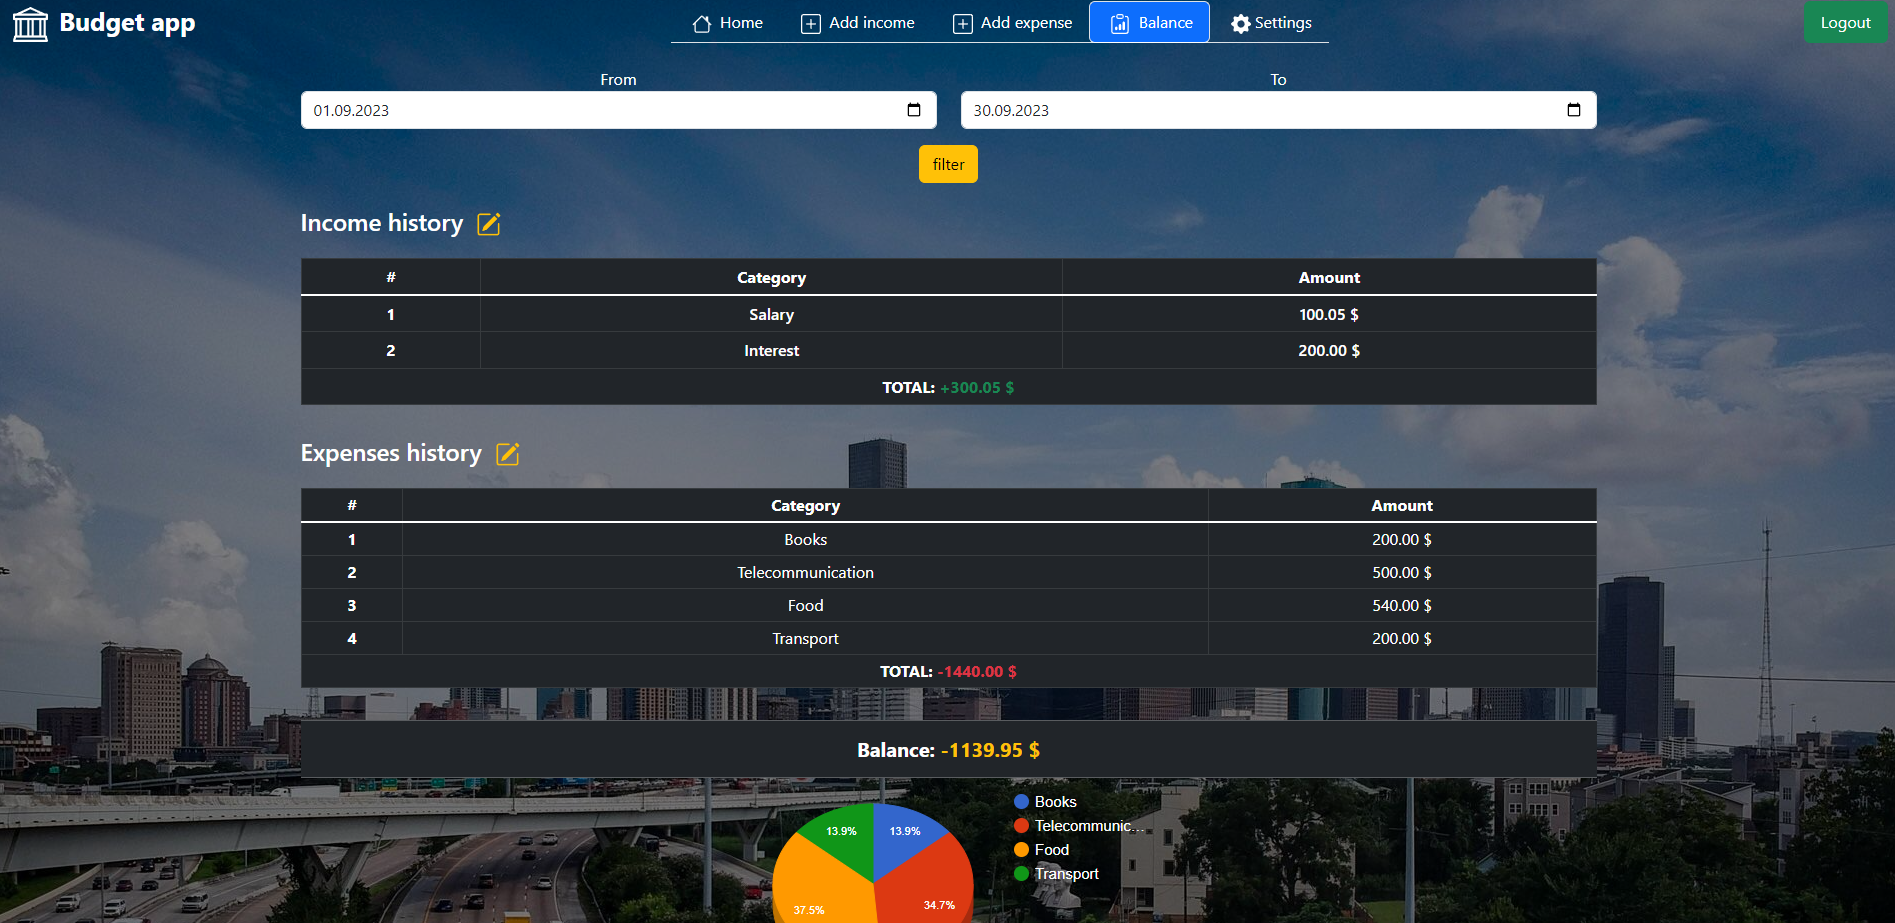Click the yellow filter button
Viewport: 1895px width, 923px height.
948,164
